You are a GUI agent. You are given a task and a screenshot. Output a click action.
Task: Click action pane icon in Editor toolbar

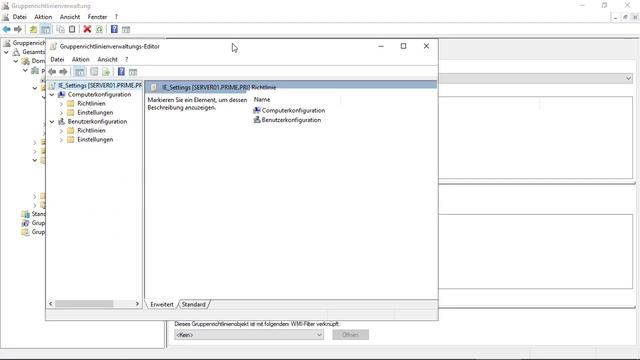[133, 72]
